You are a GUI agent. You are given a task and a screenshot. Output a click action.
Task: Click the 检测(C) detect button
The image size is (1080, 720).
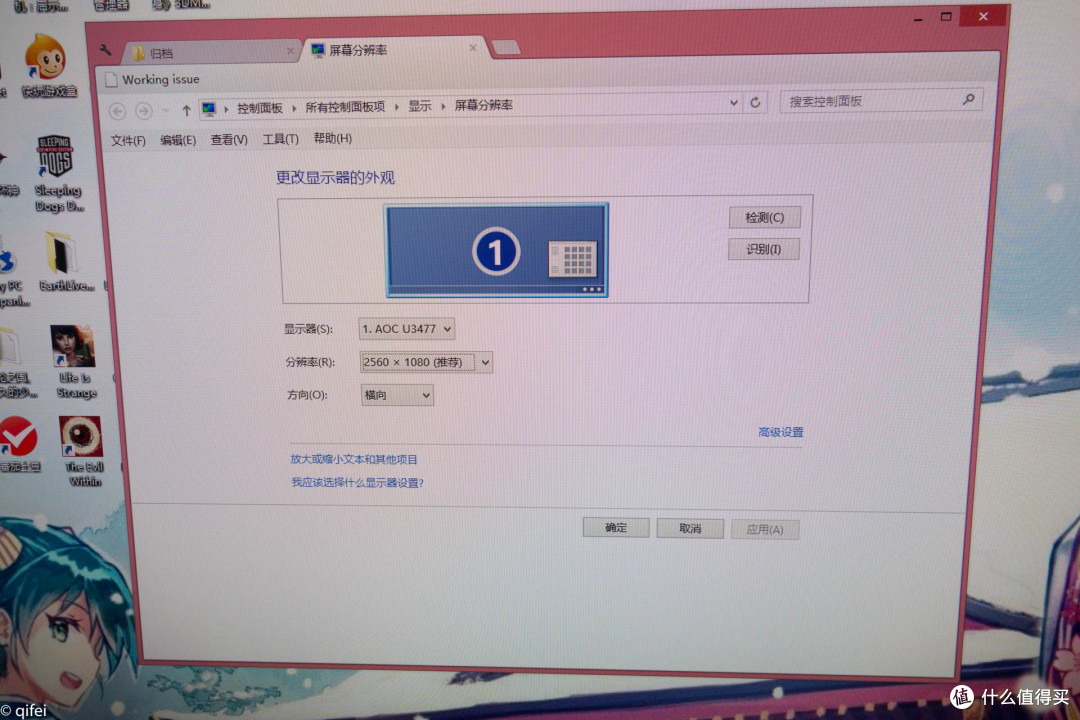point(765,217)
